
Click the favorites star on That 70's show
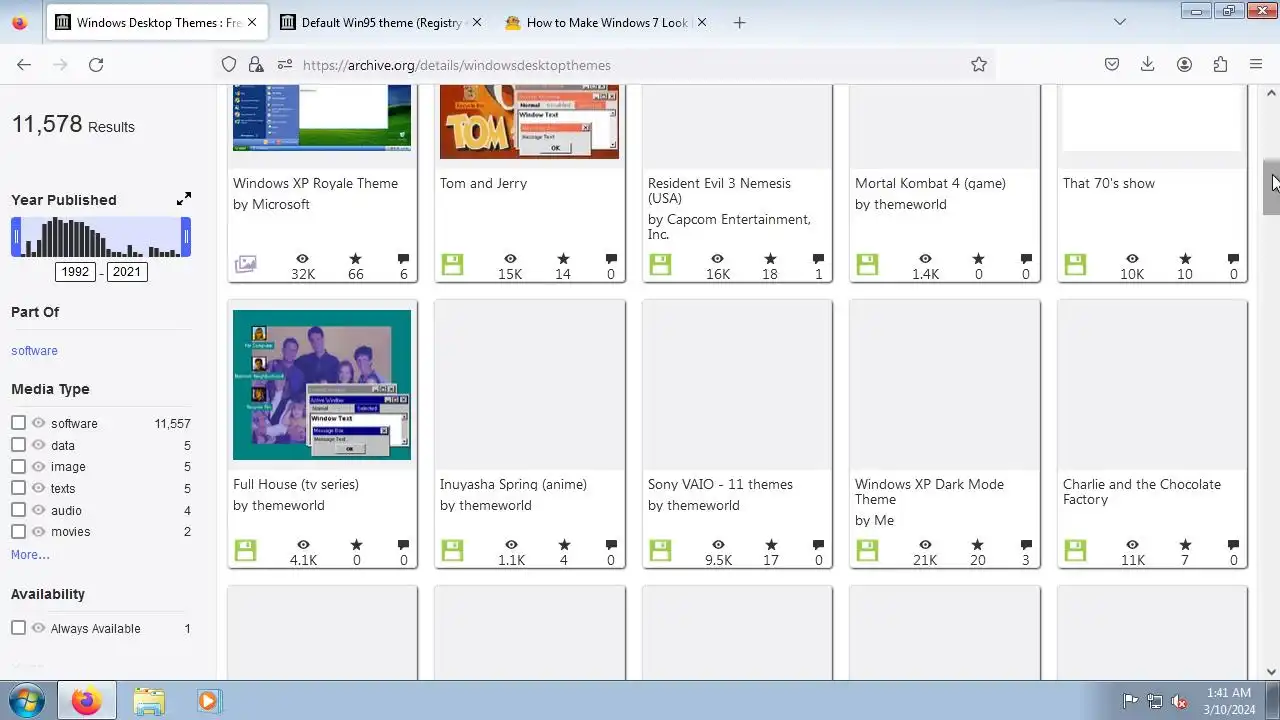coord(1185,259)
